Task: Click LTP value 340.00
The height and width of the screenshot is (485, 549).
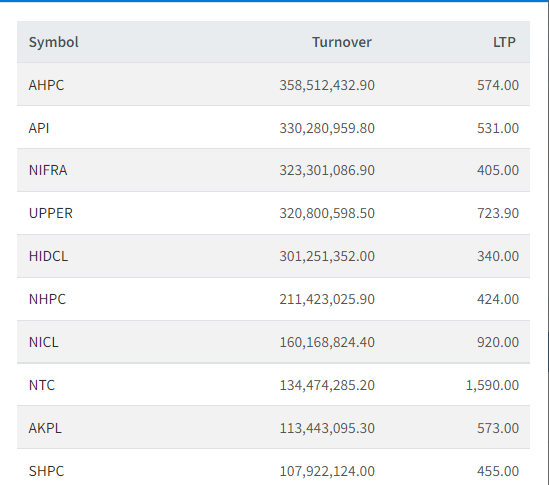Action: pyautogui.click(x=498, y=256)
